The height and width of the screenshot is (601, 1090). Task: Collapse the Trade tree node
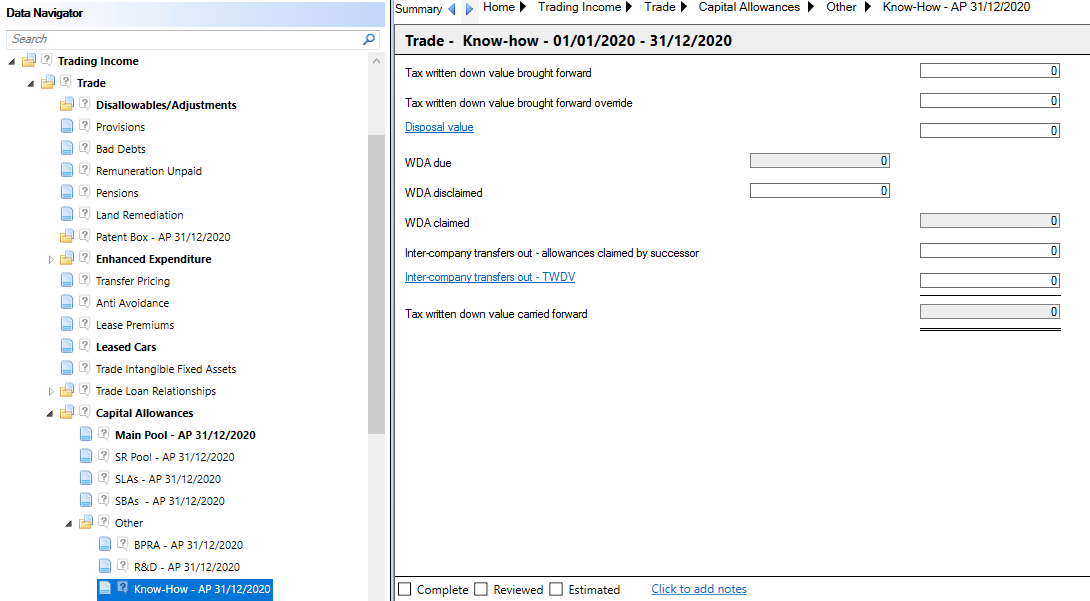pos(31,84)
